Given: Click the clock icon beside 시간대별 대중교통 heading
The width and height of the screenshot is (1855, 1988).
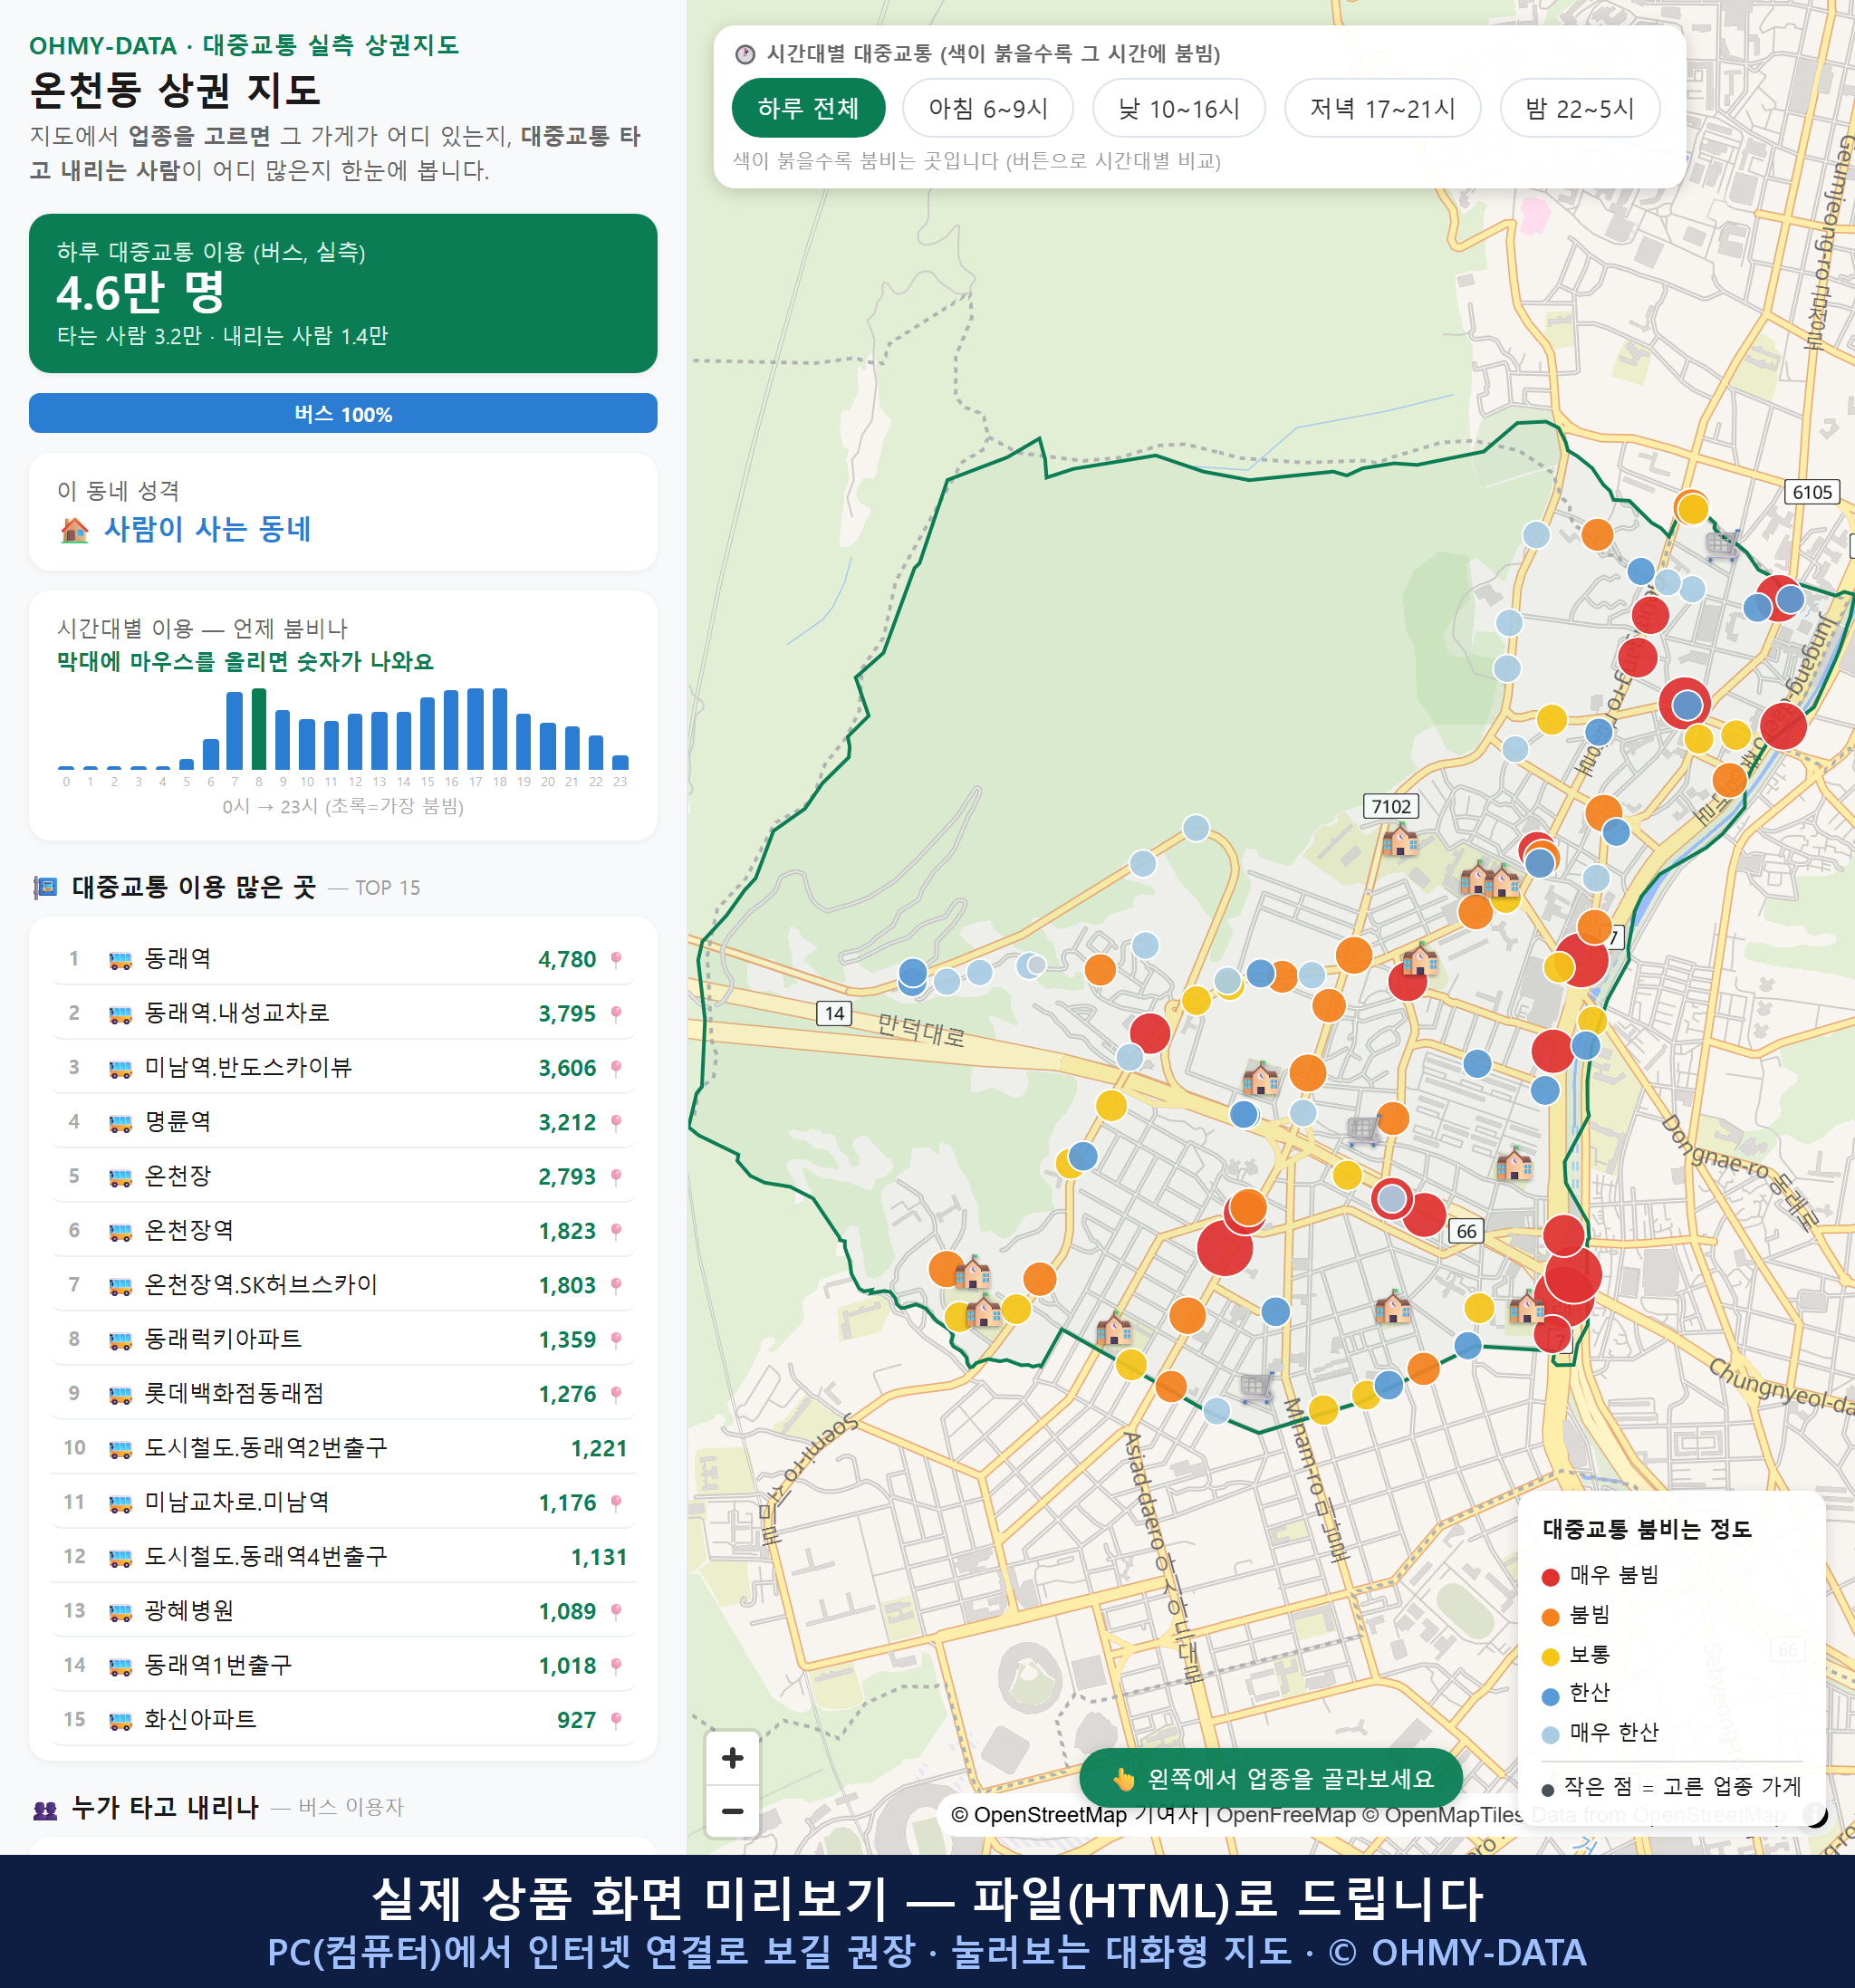Looking at the screenshot, I should click(x=745, y=54).
